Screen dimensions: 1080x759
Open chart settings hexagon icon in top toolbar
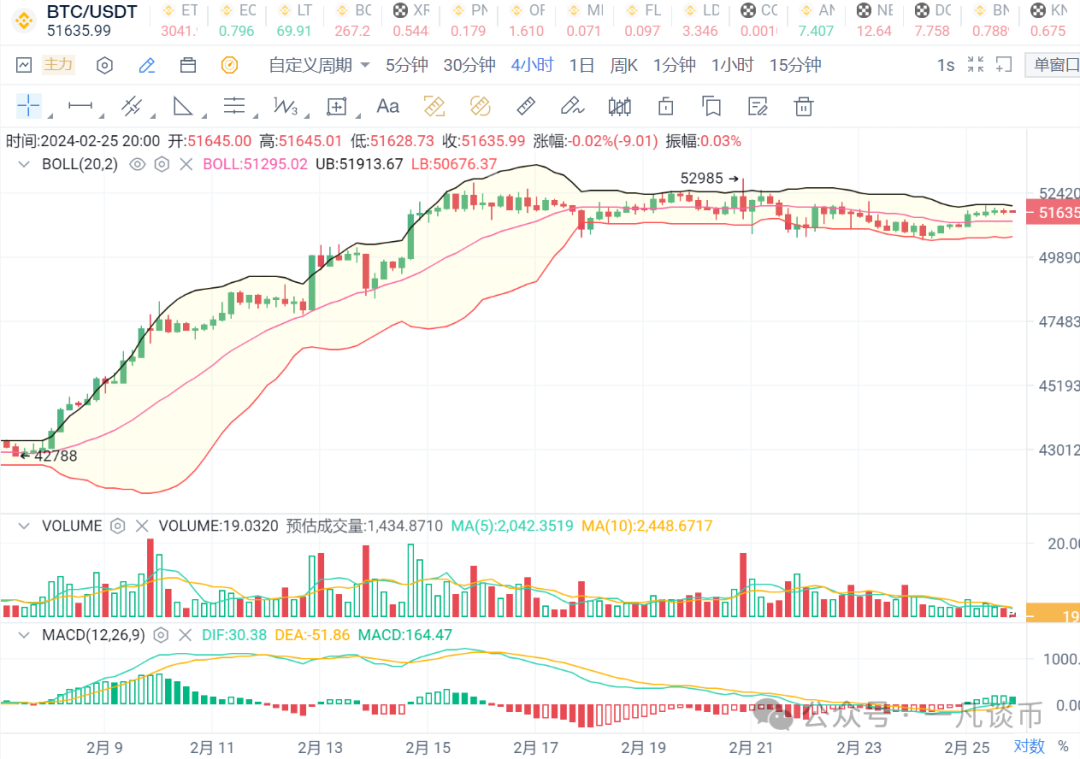(104, 65)
